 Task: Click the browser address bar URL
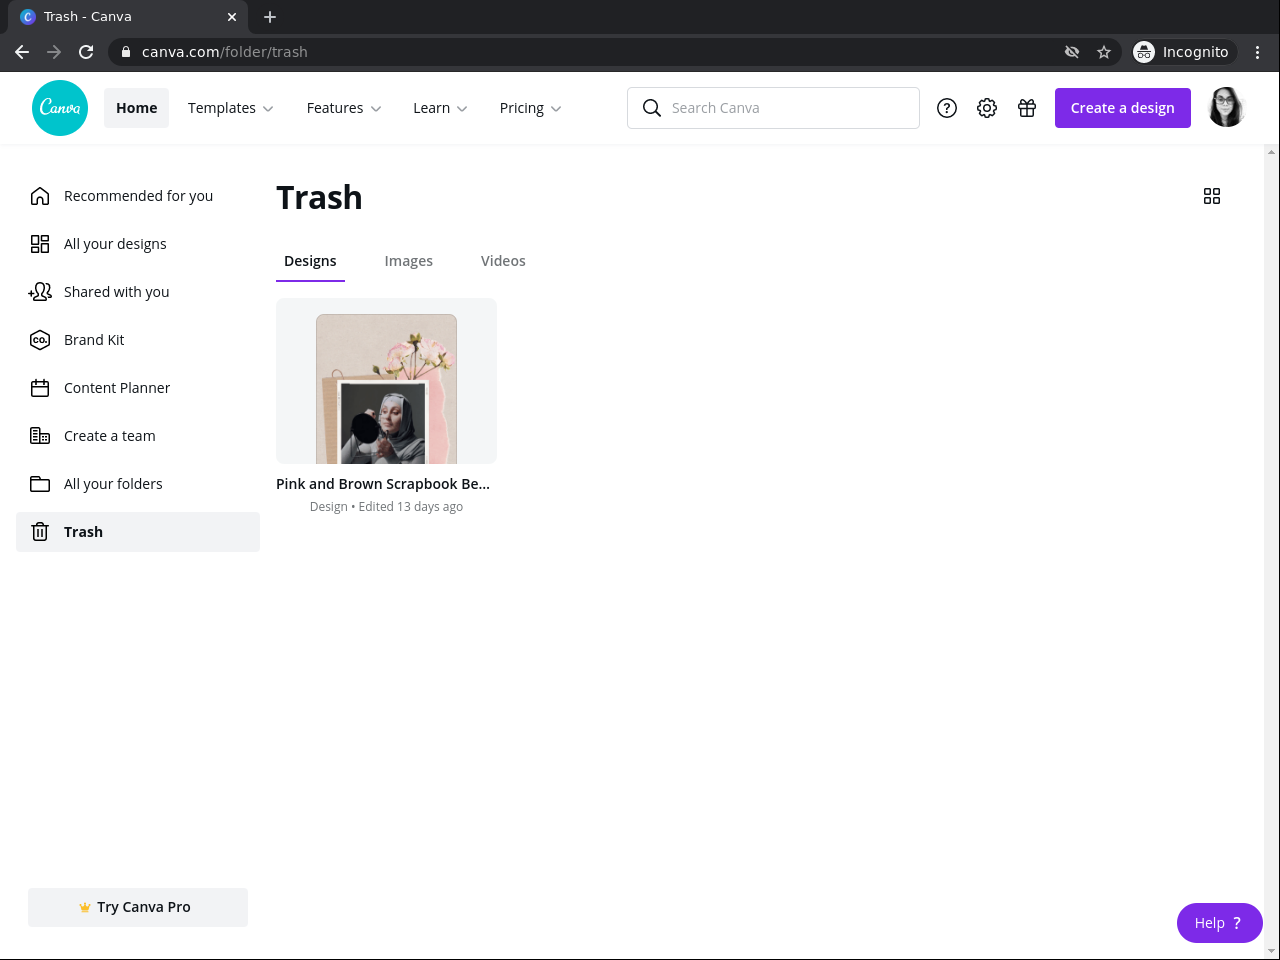click(x=225, y=52)
